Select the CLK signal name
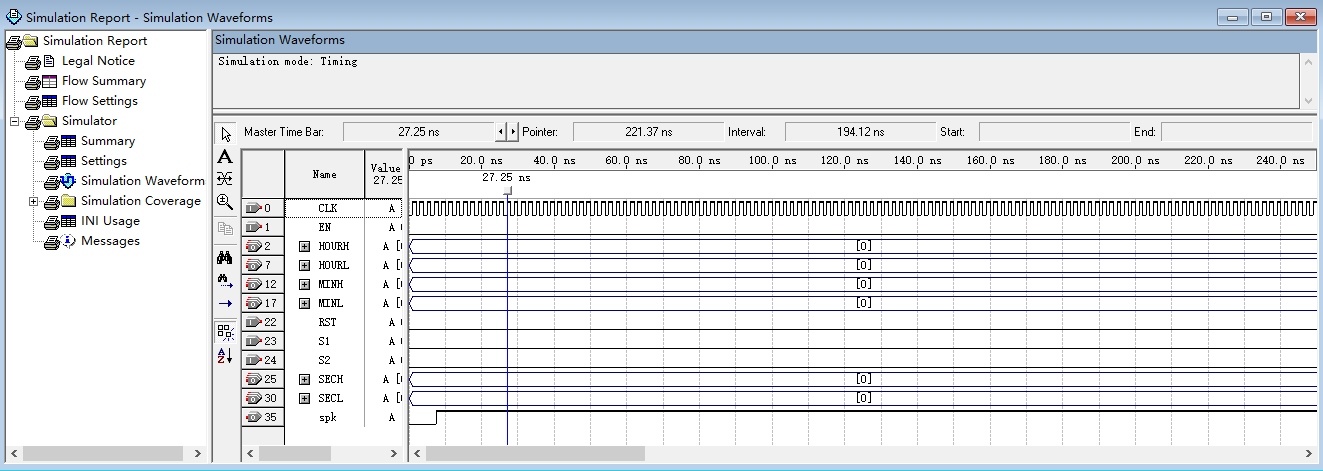This screenshot has height=471, width=1323. pyautogui.click(x=328, y=208)
